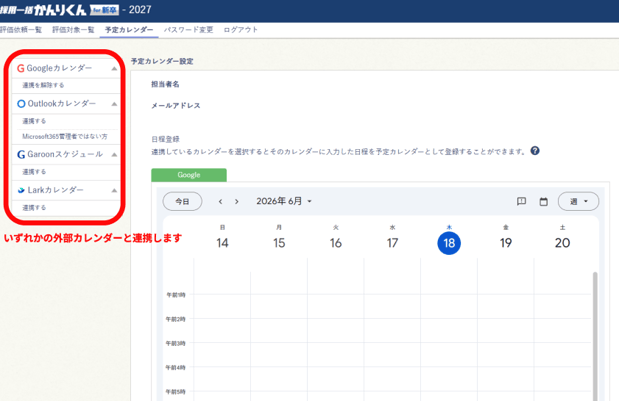Click the calendar date picker icon
This screenshot has height=401, width=619.
click(544, 202)
